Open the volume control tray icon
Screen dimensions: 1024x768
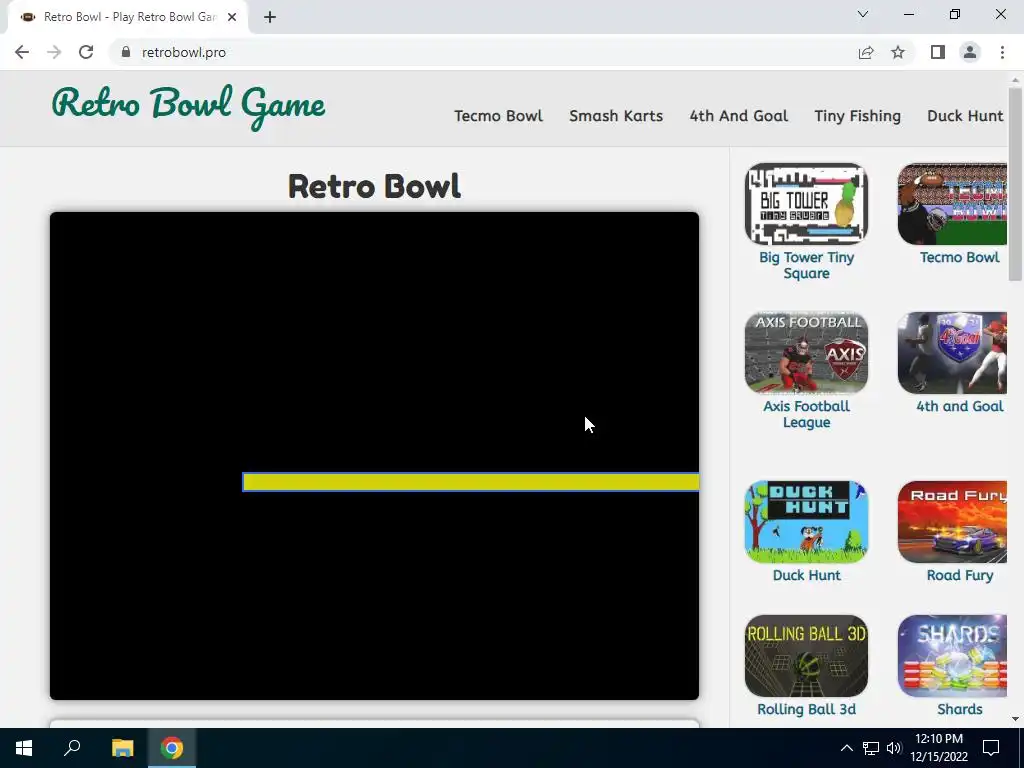[x=894, y=748]
